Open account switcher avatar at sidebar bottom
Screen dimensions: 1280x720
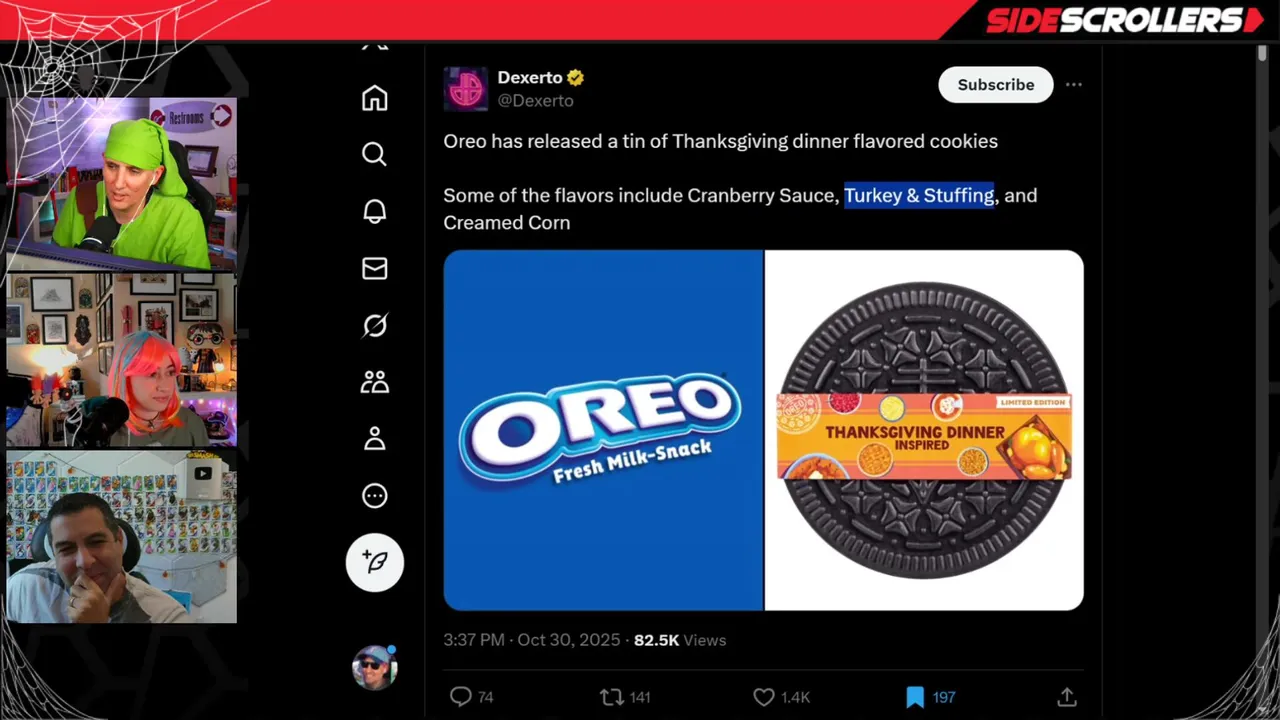(x=374, y=667)
